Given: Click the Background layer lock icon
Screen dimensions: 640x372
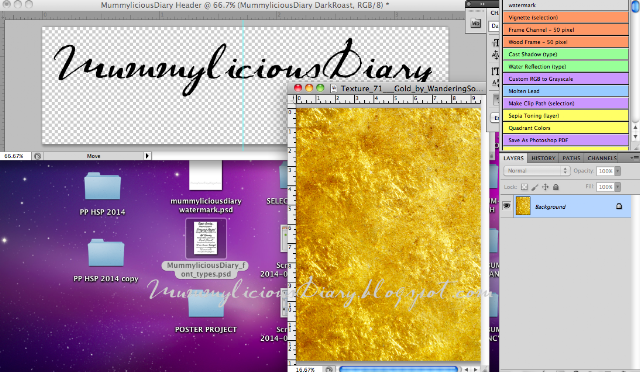Looking at the screenshot, I should click(x=619, y=206).
